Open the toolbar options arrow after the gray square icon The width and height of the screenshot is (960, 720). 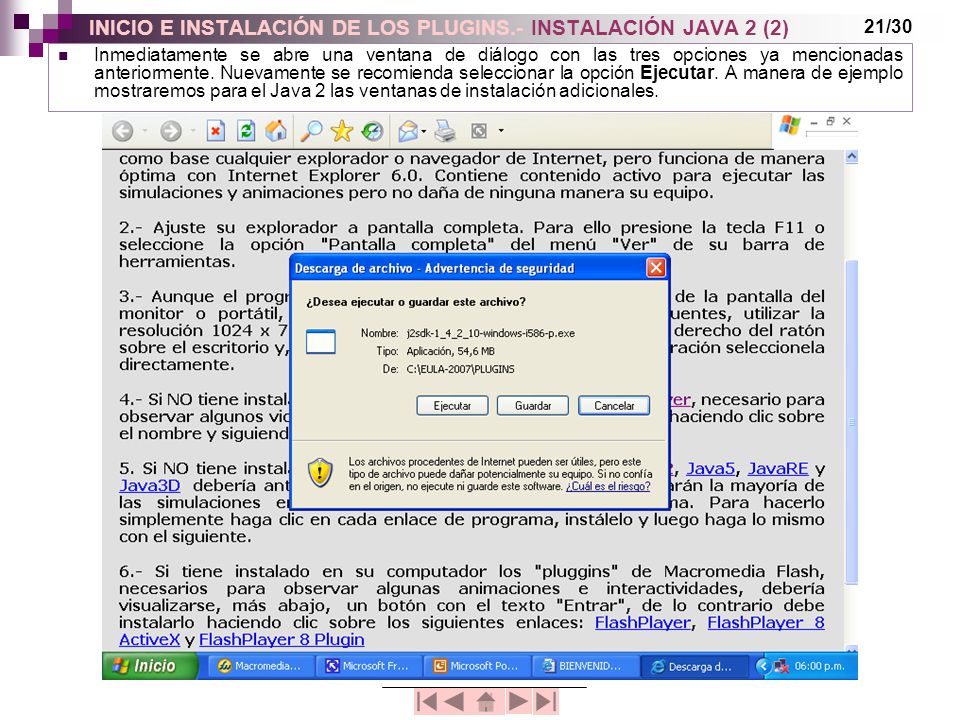(501, 130)
